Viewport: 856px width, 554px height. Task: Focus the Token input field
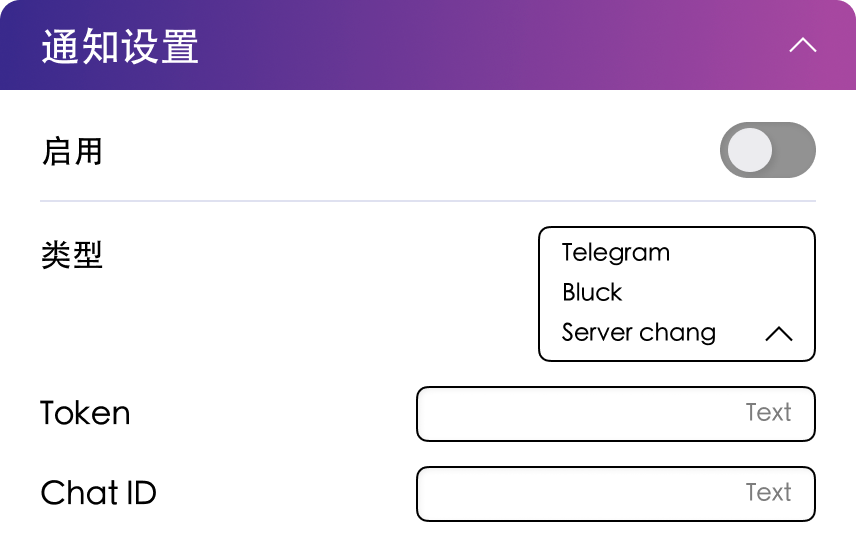(x=580, y=413)
